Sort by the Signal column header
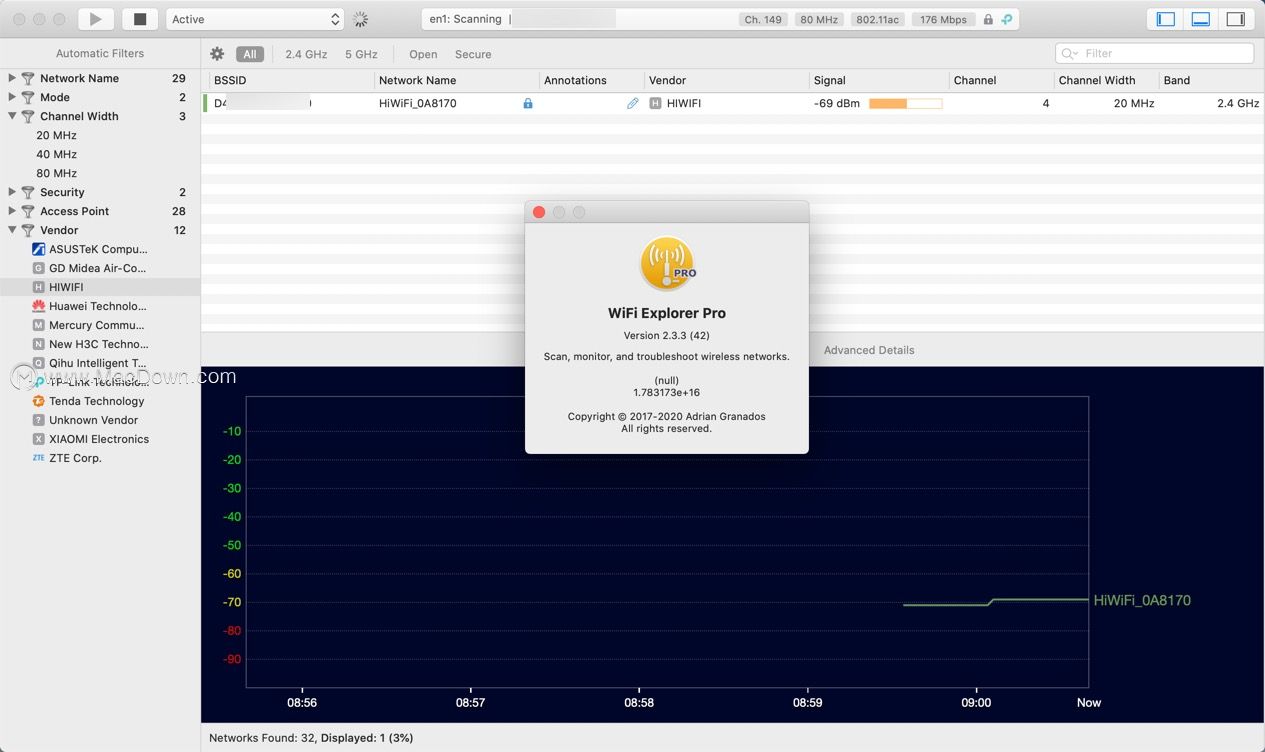1265x752 pixels. coord(879,80)
